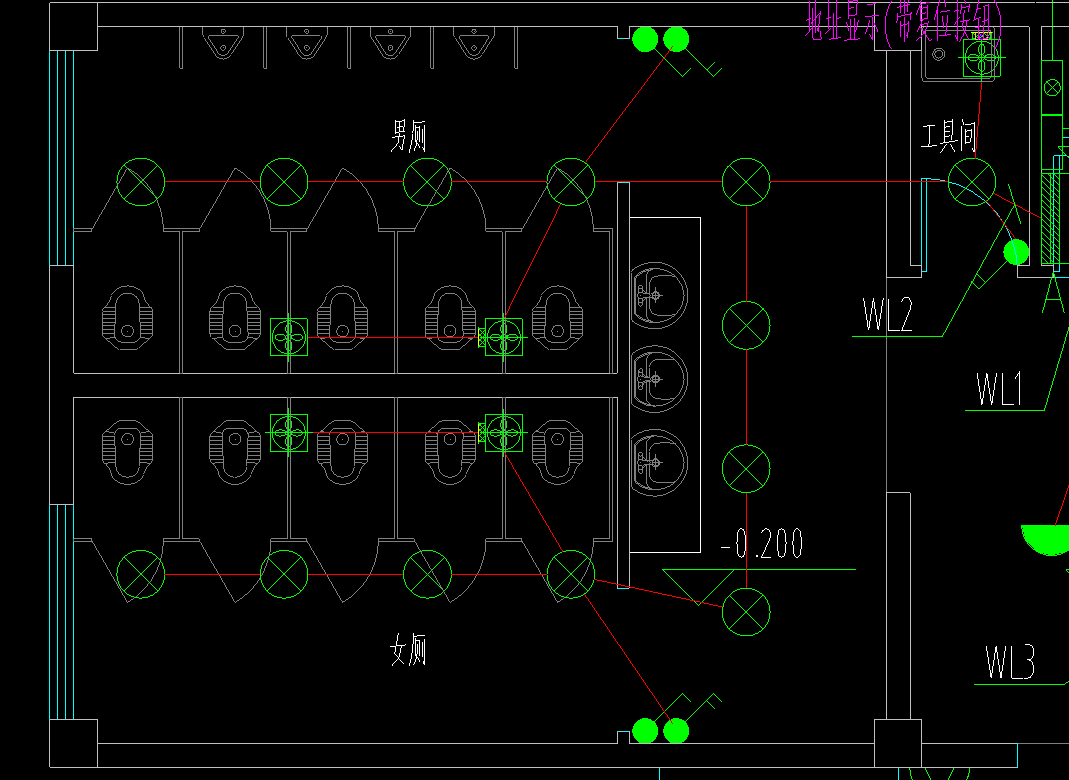Select the top washbasin symbol
The image size is (1069, 780).
pos(658,295)
